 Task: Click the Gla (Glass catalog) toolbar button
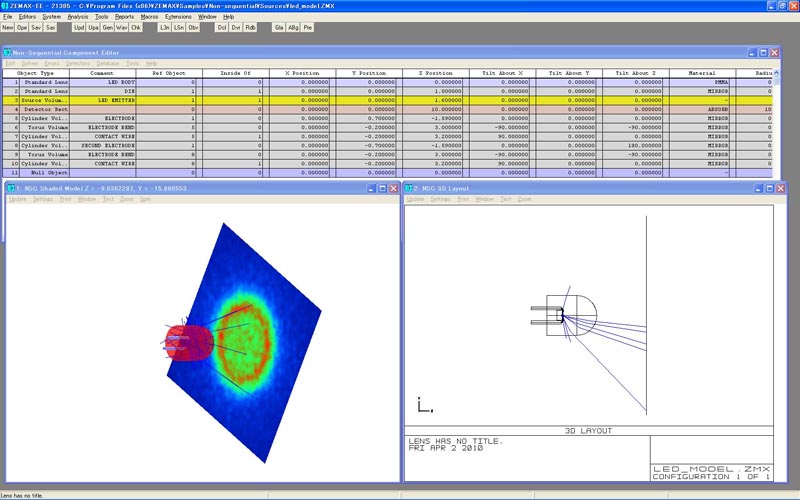279,28
